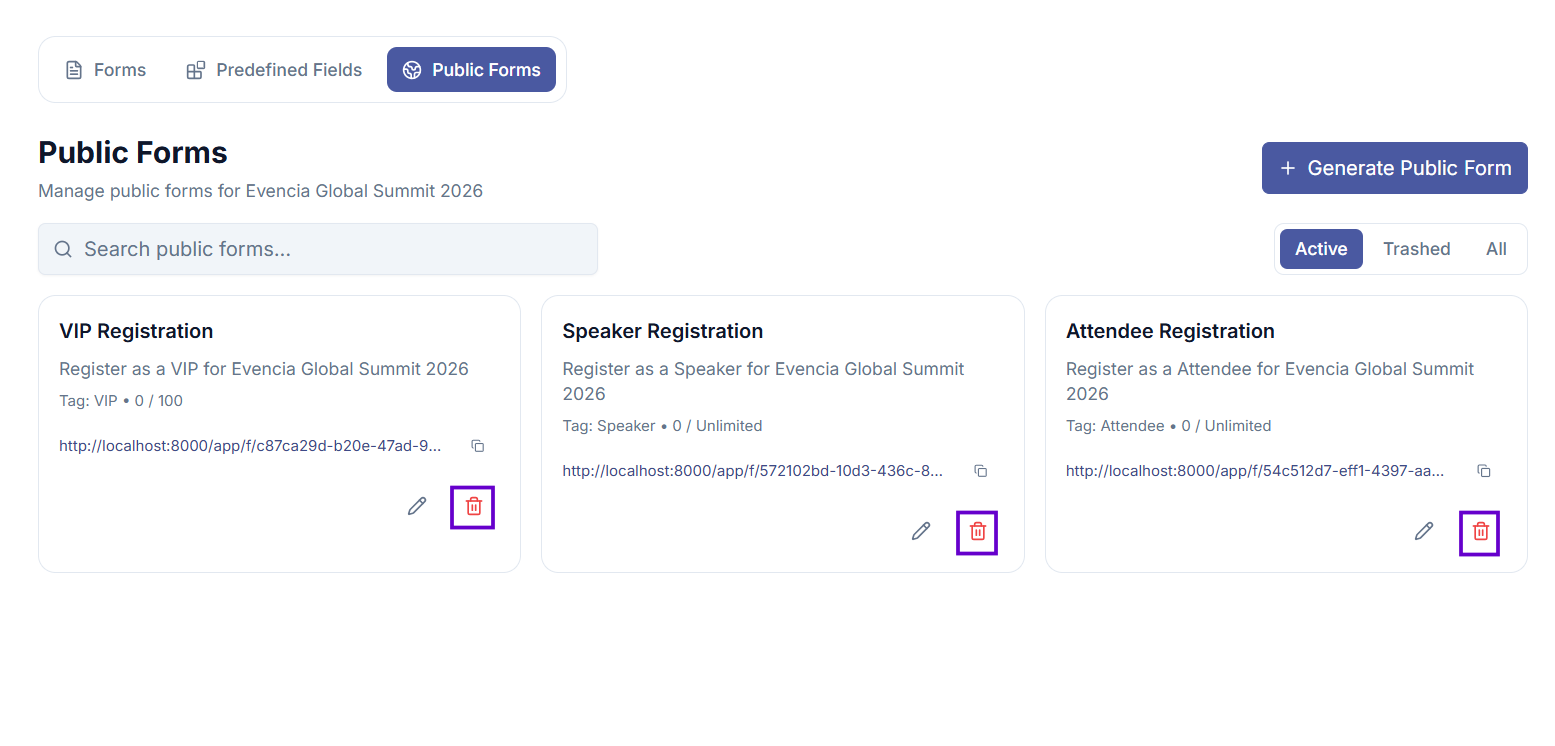This screenshot has width=1555, height=746.
Task: Show only Active public forms
Action: point(1321,249)
